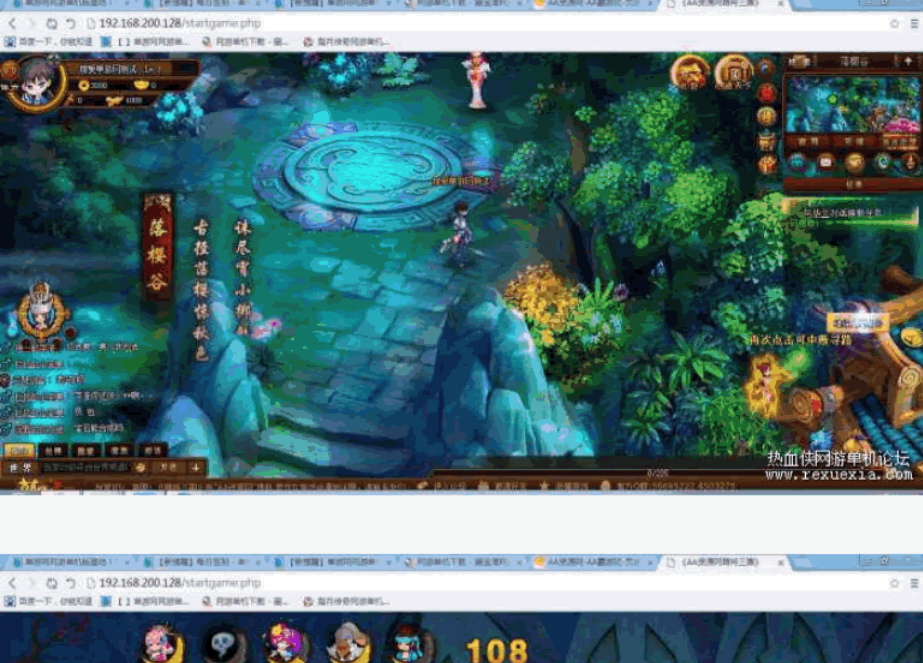Image resolution: width=923 pixels, height=663 pixels.
Task: Open the first large gold round event icon
Action: pyautogui.click(x=690, y=73)
